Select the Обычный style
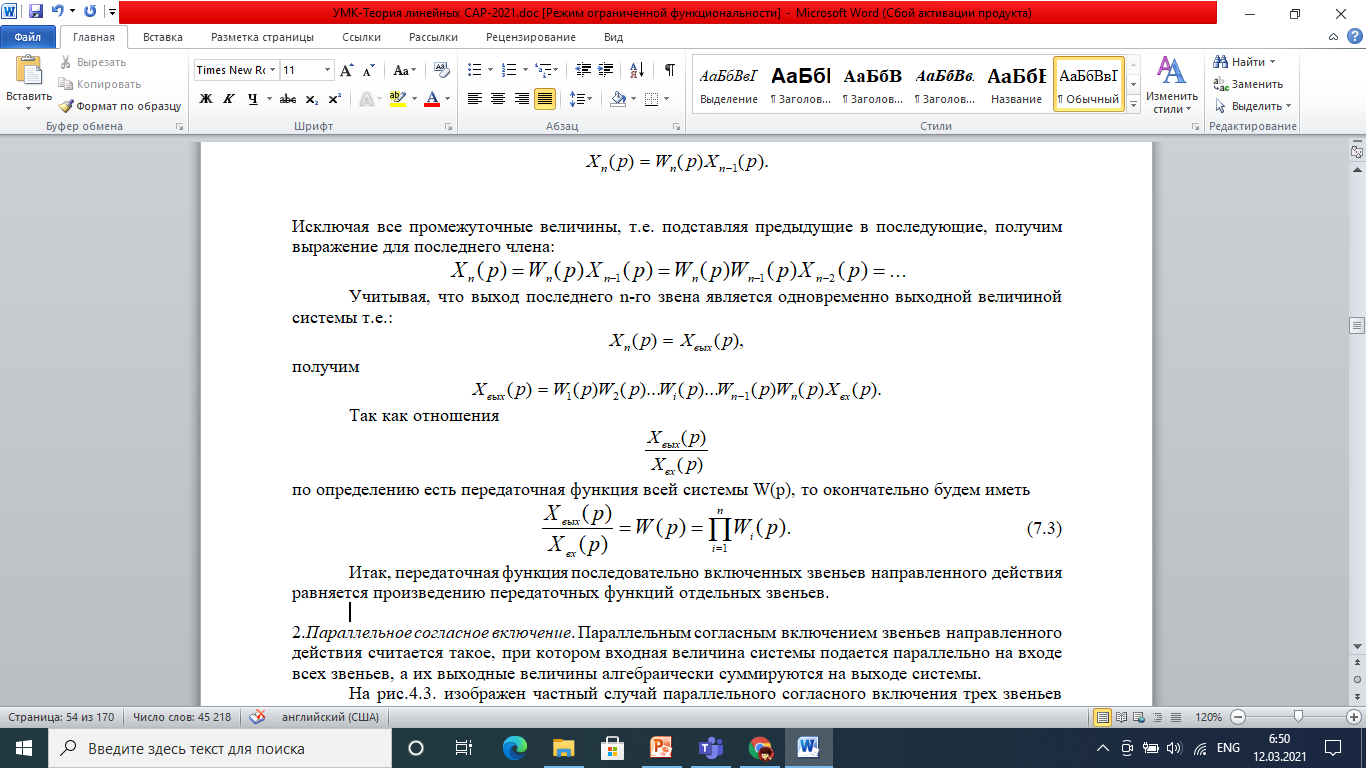This screenshot has height=768, width=1366. tap(1089, 84)
